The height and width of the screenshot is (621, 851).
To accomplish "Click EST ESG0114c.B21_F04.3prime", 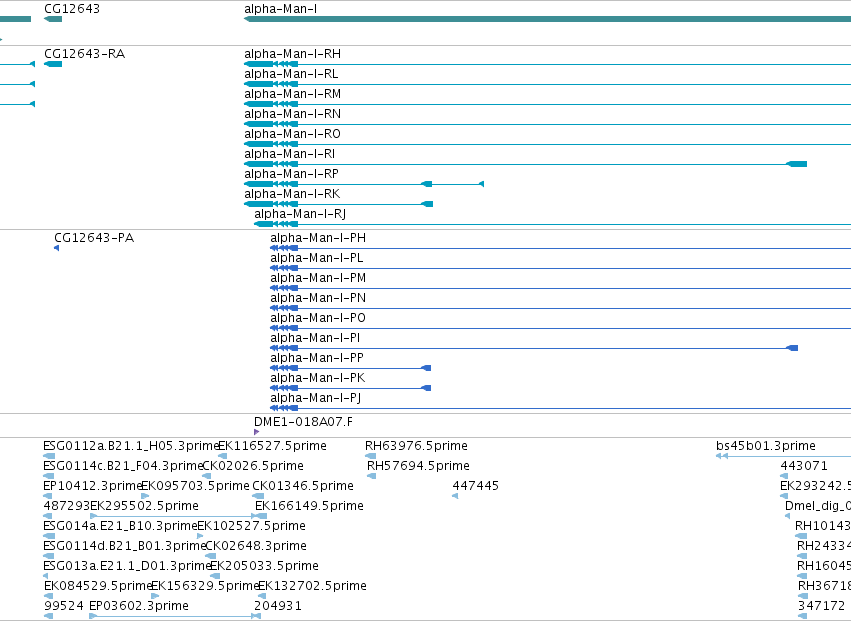I will tap(123, 466).
